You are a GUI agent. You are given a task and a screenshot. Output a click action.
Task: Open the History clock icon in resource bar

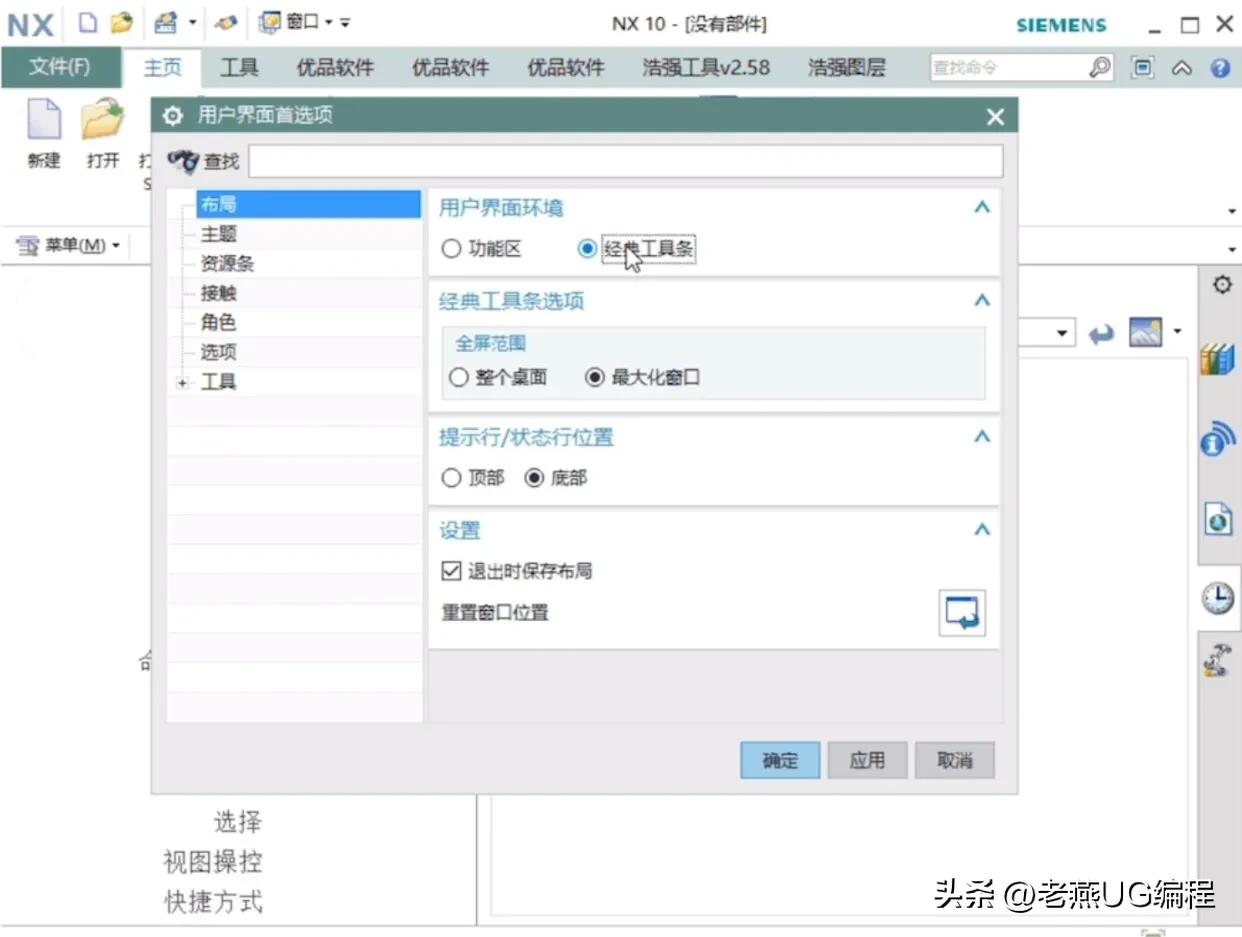point(1217,598)
